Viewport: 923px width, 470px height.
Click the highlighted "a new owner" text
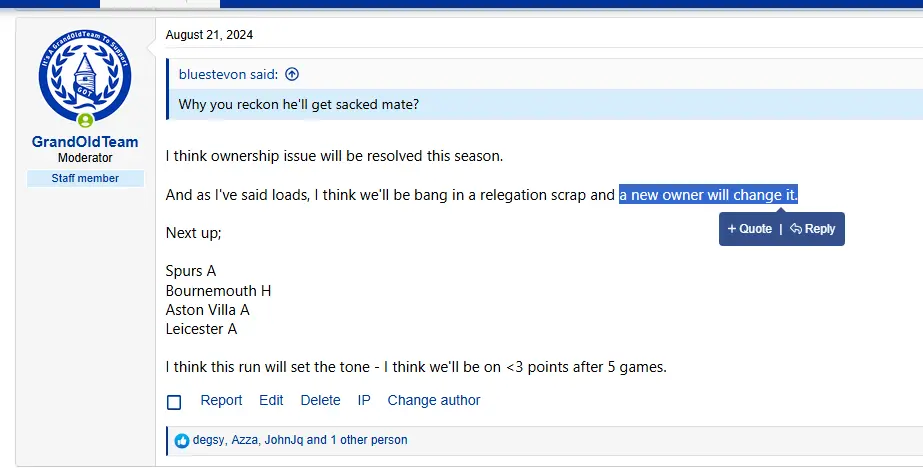click(x=707, y=194)
